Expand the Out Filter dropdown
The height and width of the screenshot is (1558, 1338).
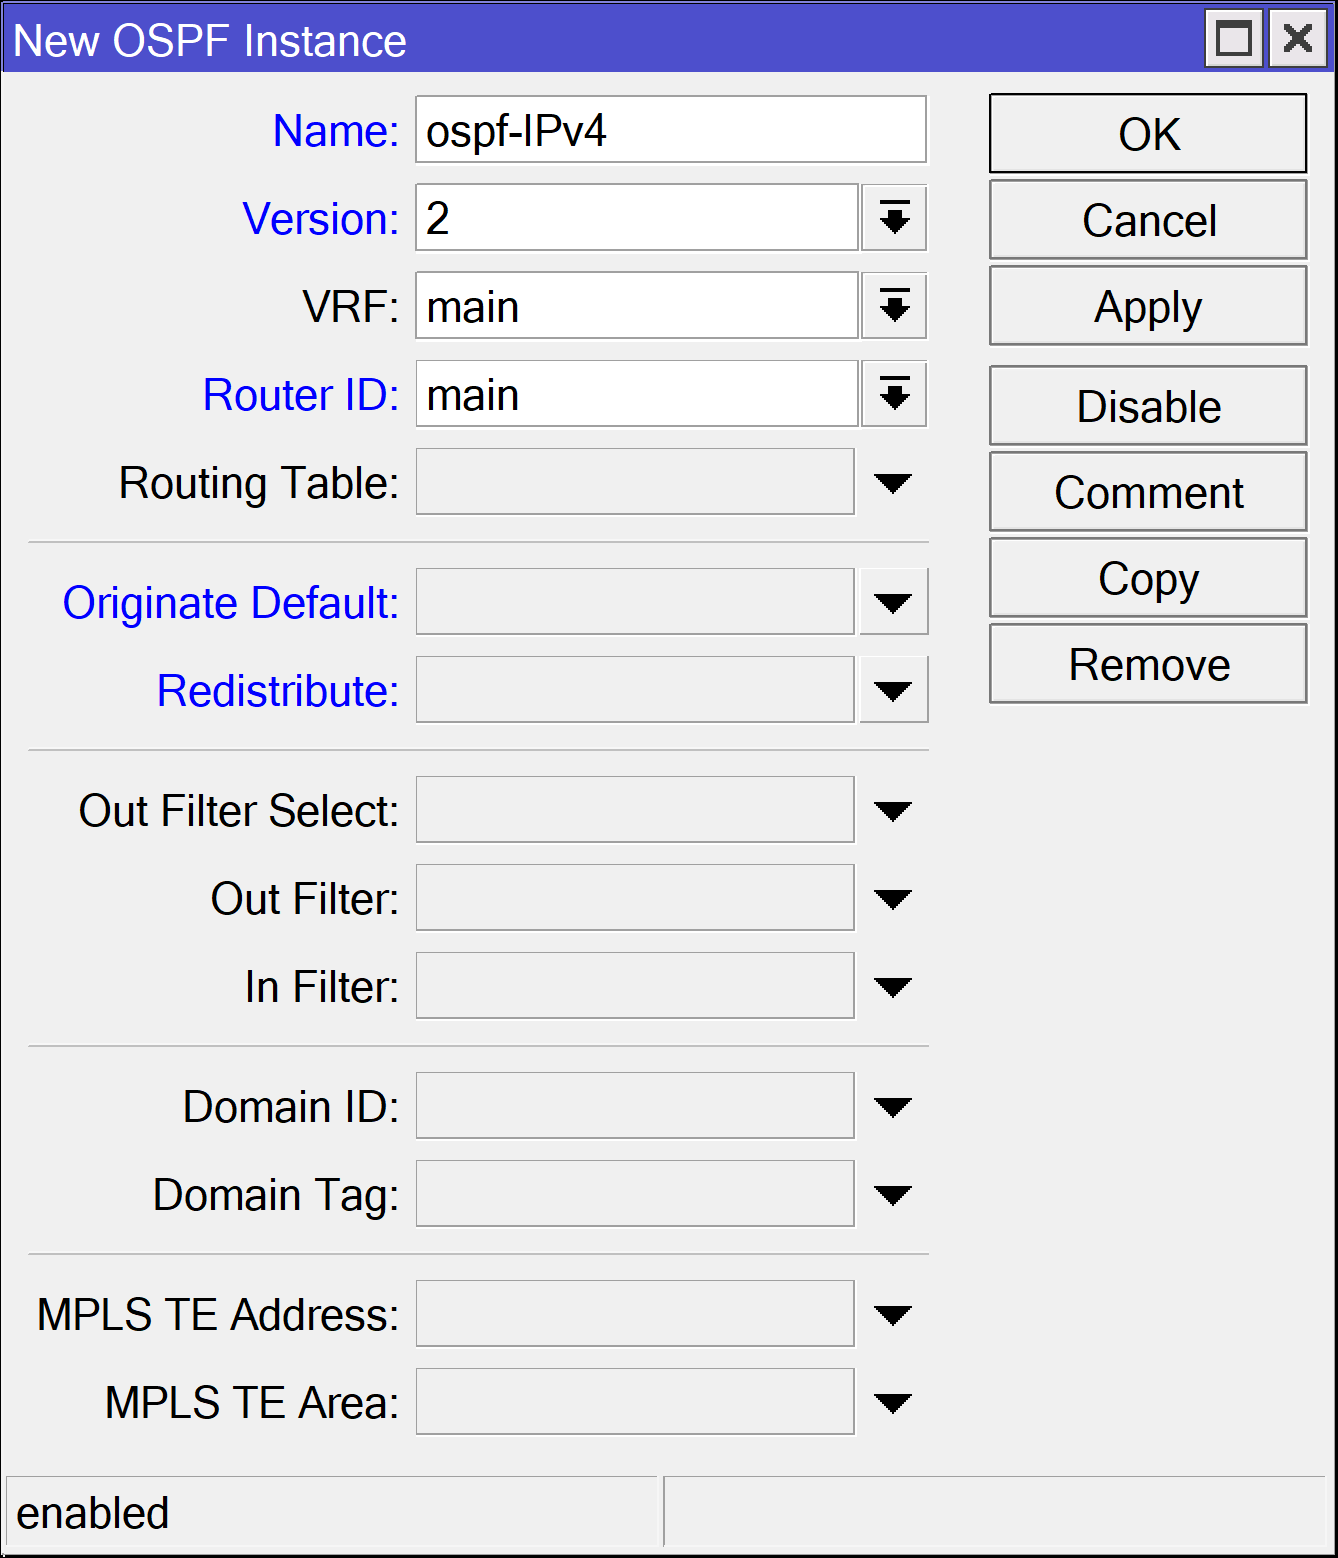click(x=893, y=897)
